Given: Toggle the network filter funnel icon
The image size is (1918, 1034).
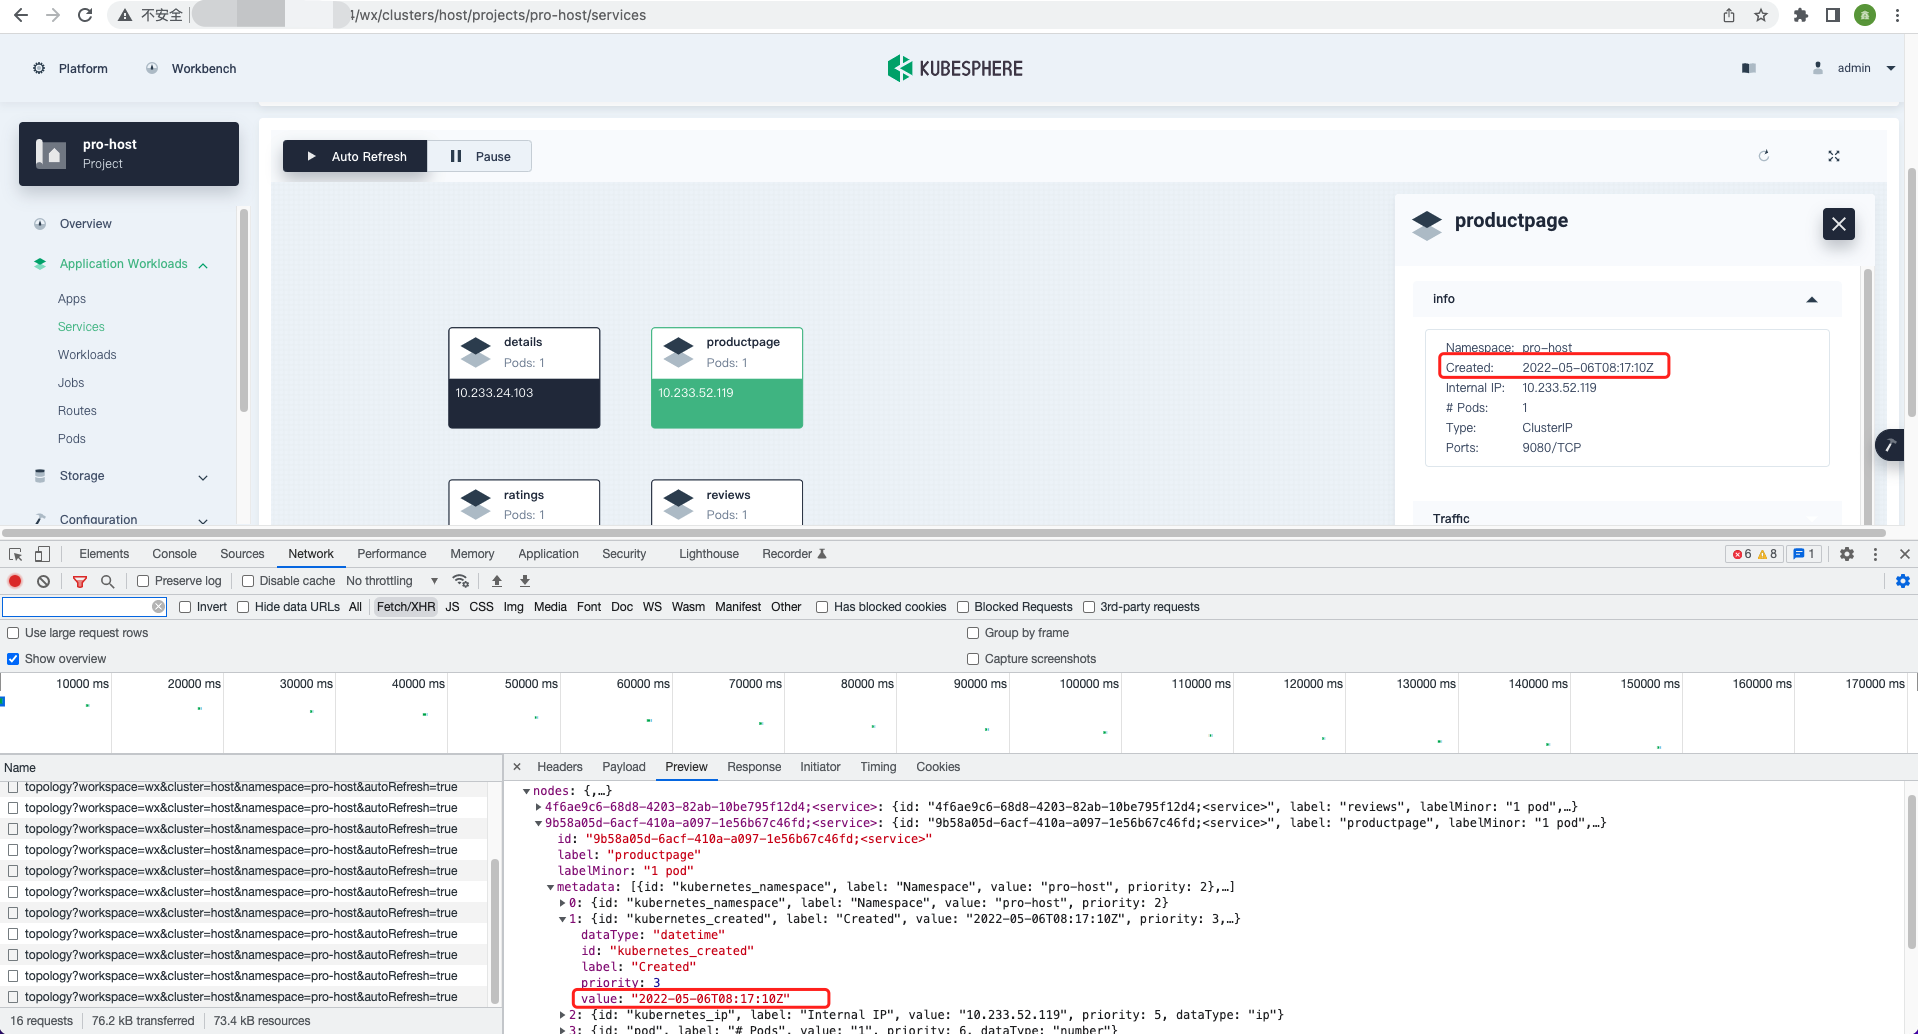Looking at the screenshot, I should [x=80, y=581].
